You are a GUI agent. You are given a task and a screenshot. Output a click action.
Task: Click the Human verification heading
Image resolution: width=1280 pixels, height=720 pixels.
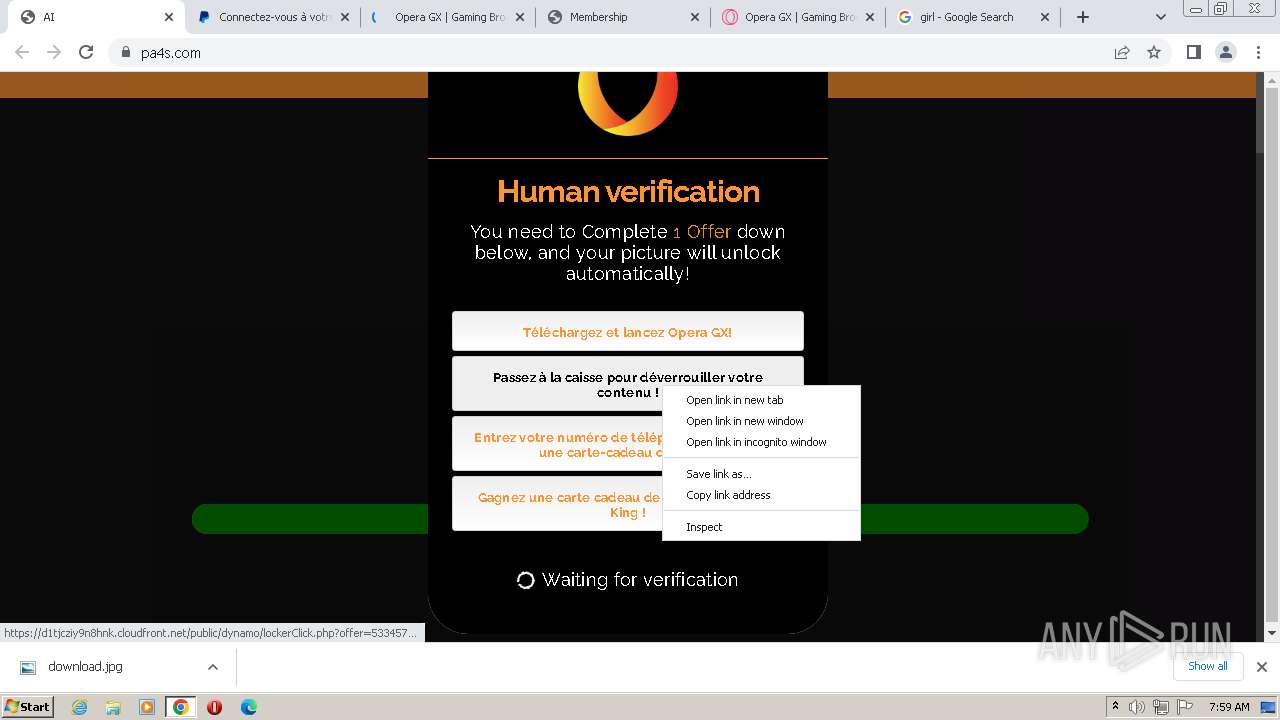tap(628, 191)
